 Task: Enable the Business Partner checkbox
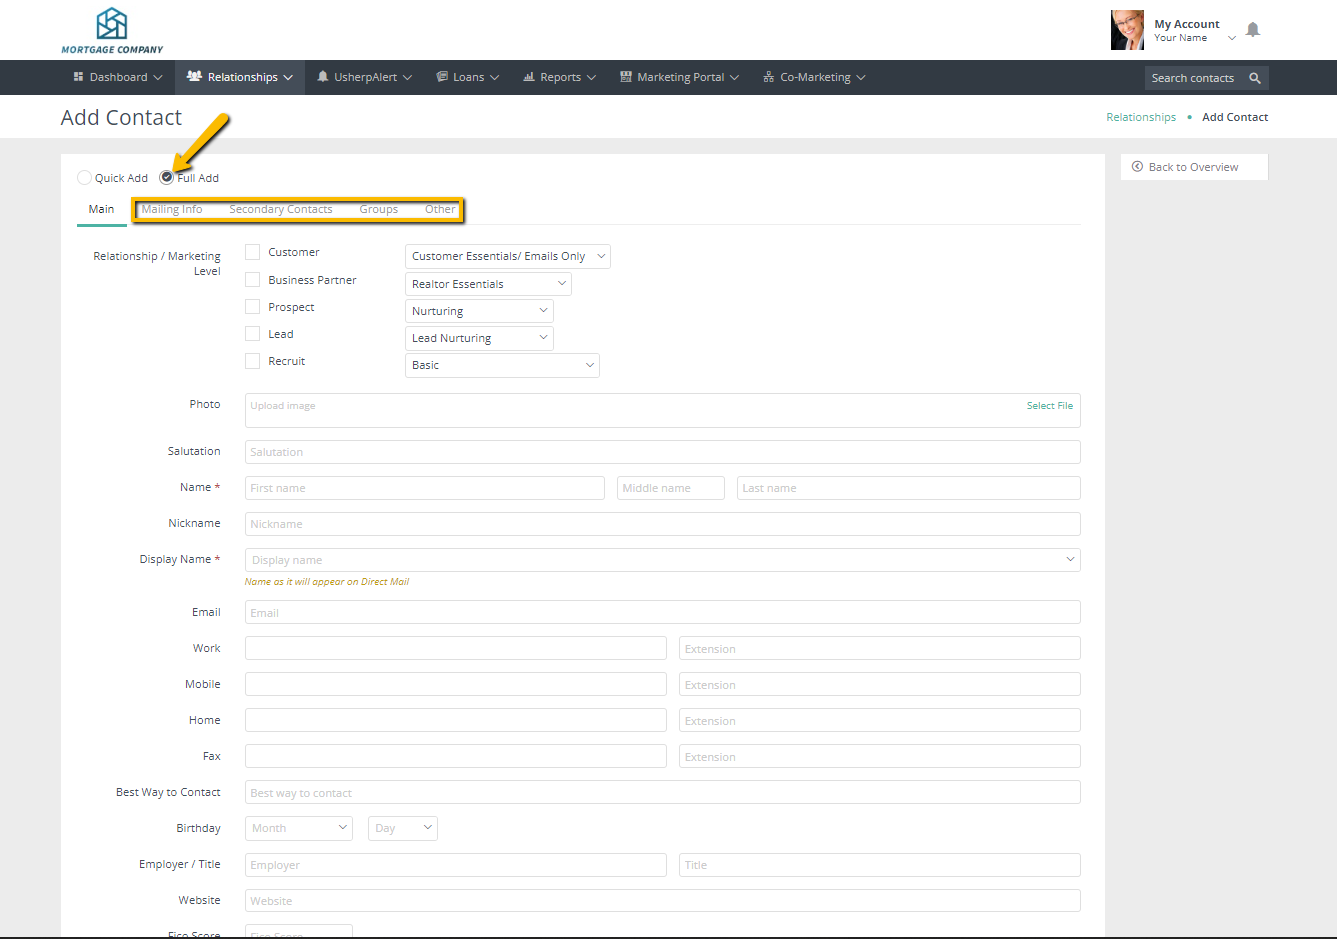point(253,280)
